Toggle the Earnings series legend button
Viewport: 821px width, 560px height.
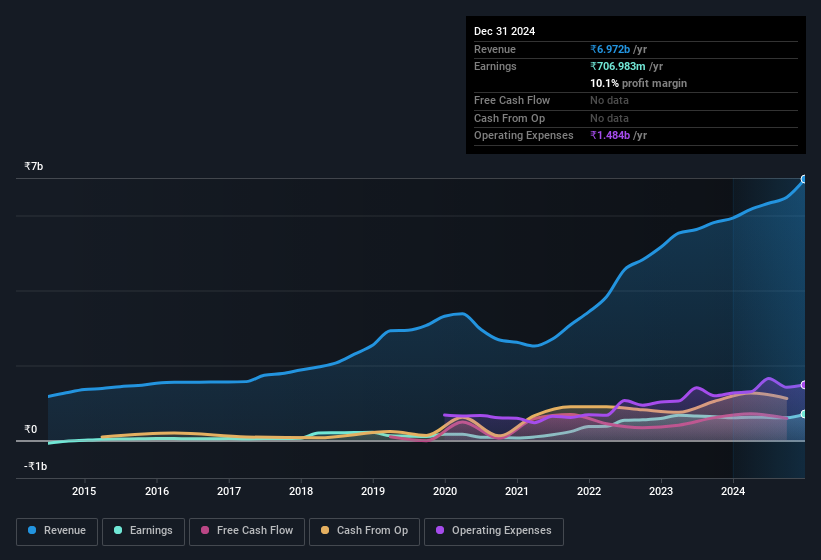tap(143, 531)
